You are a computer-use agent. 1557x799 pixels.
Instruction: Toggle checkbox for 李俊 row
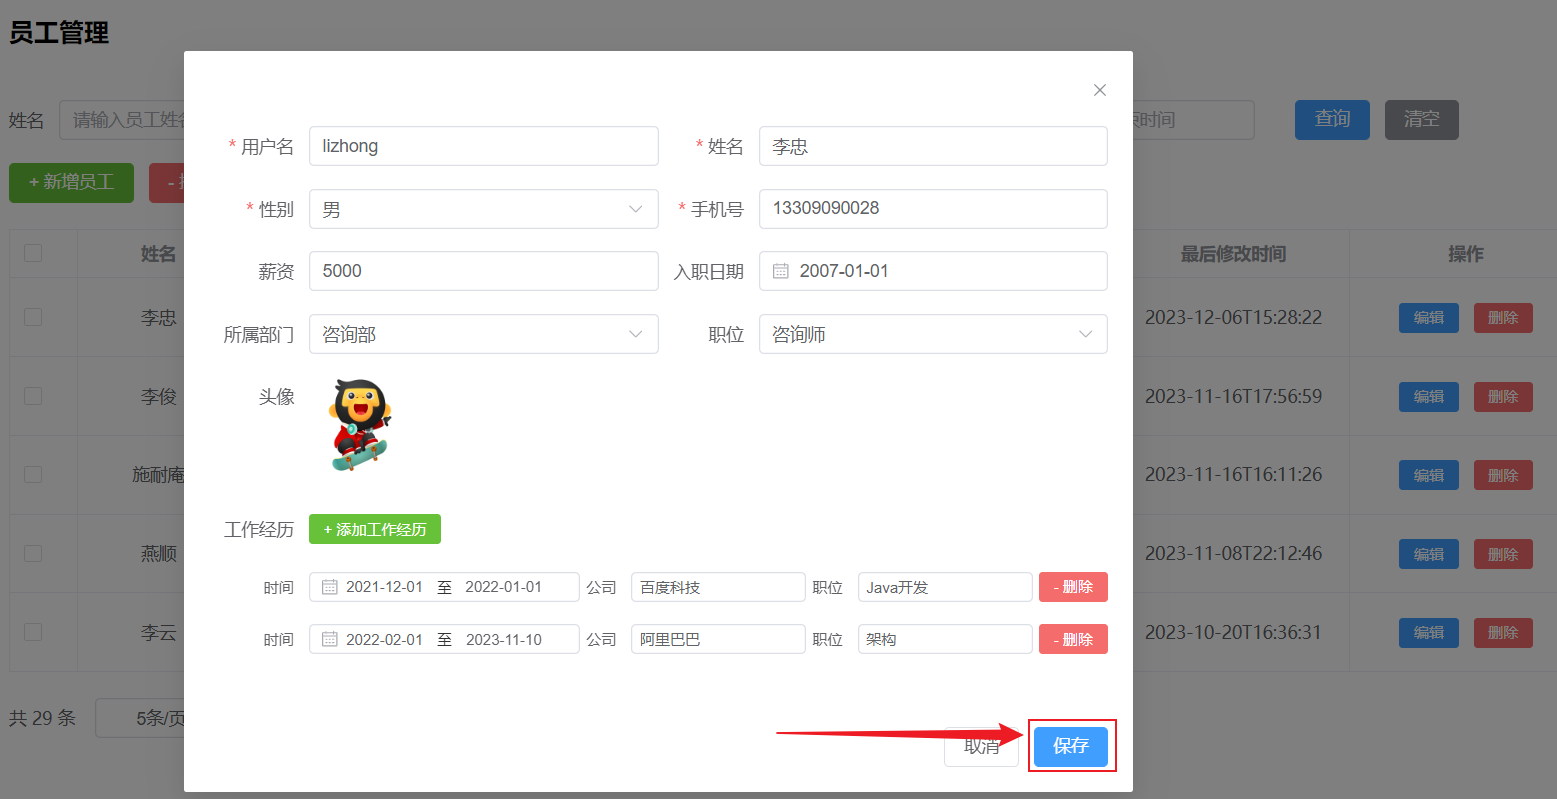(33, 396)
